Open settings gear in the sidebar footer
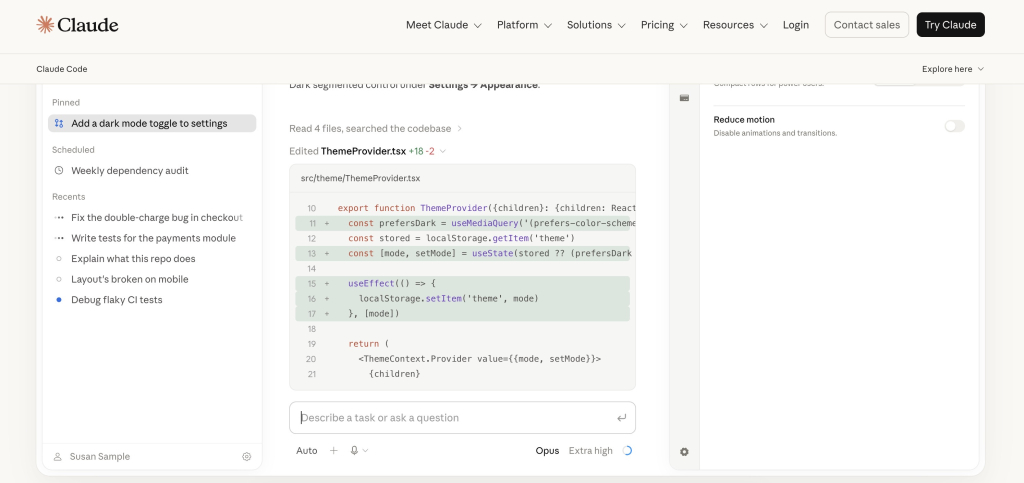 [x=247, y=457]
